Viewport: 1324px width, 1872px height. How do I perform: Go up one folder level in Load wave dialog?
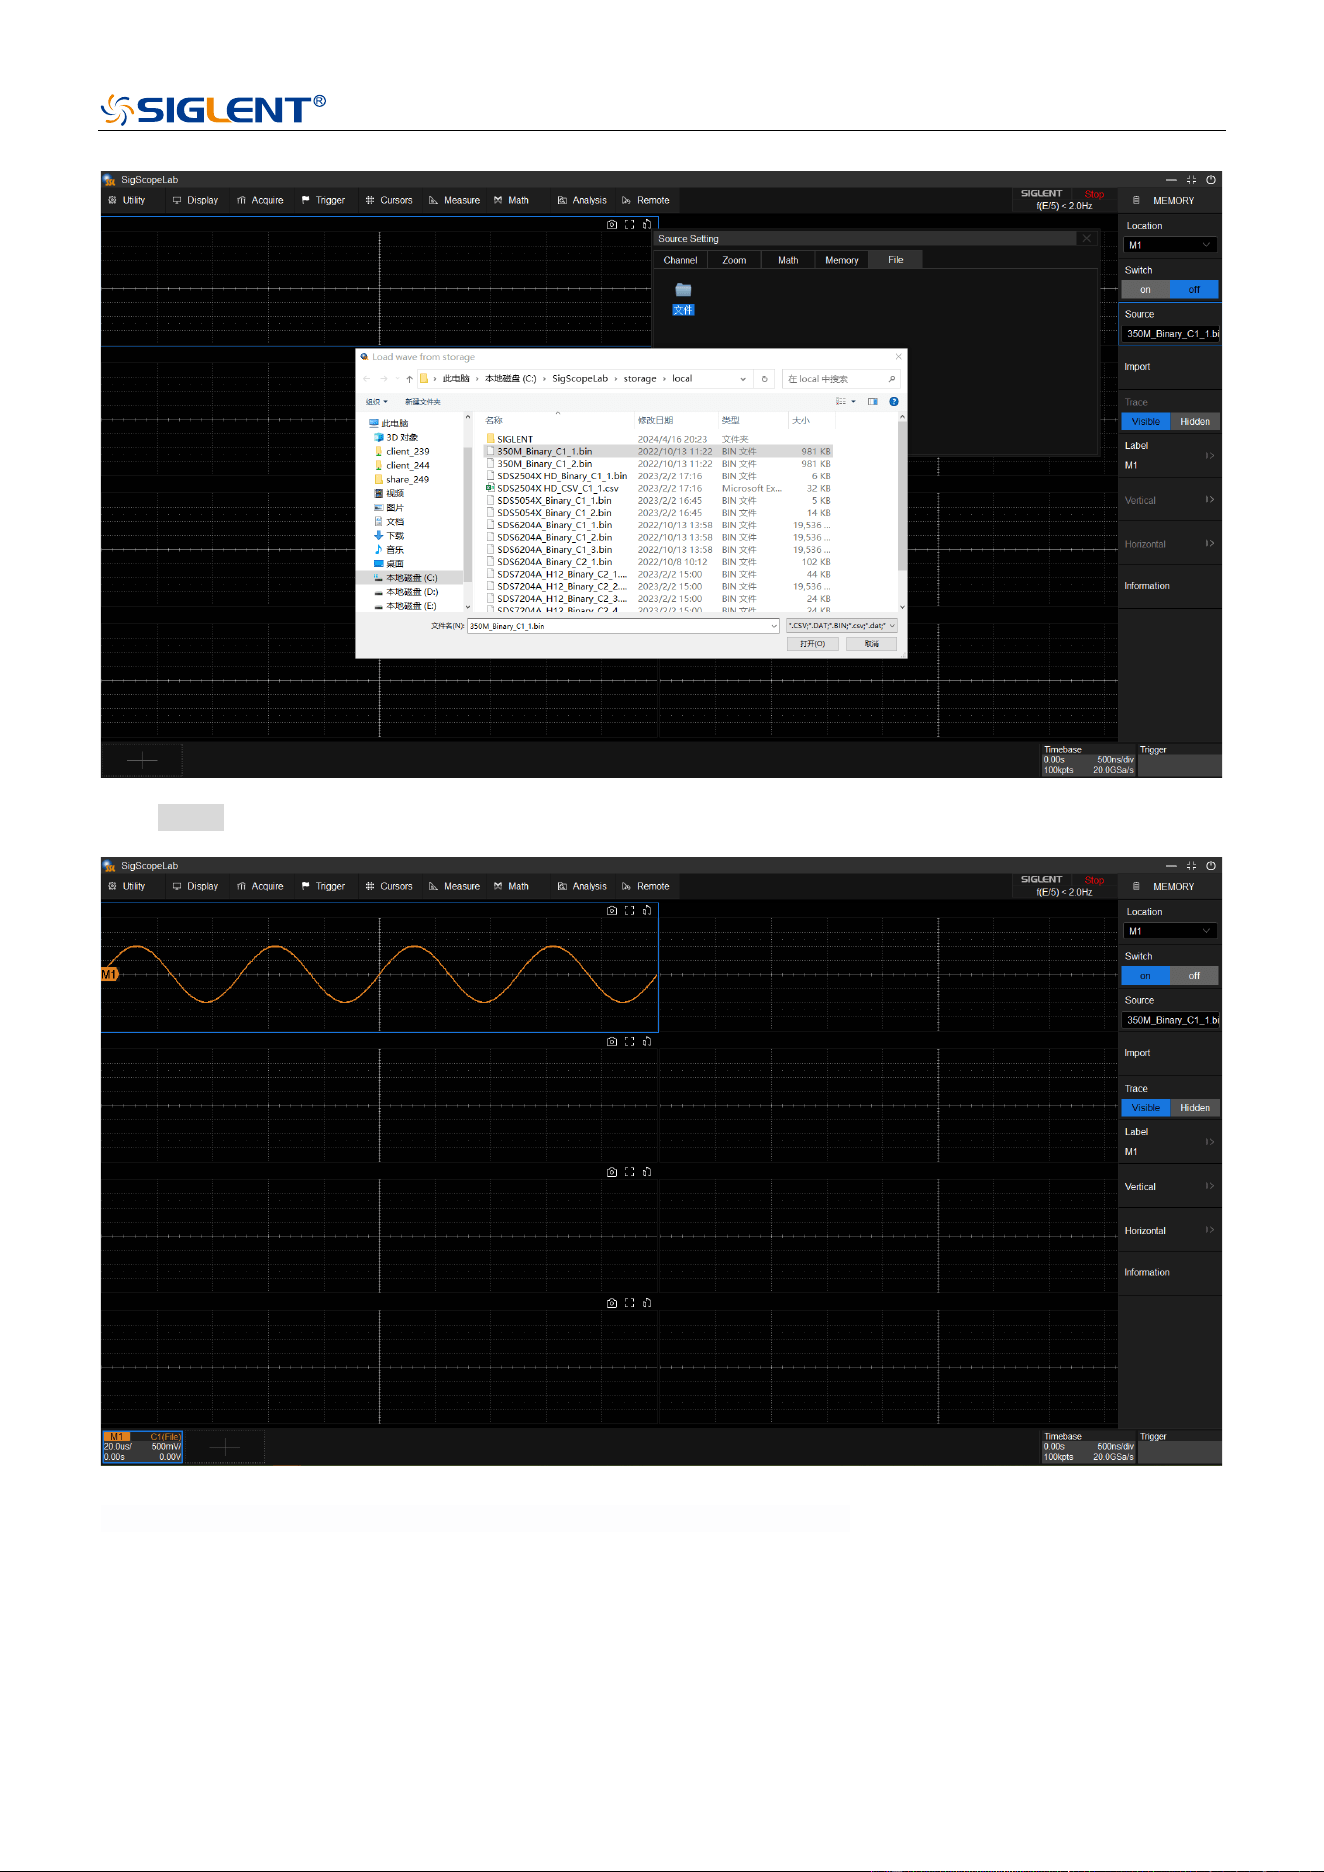(x=409, y=379)
